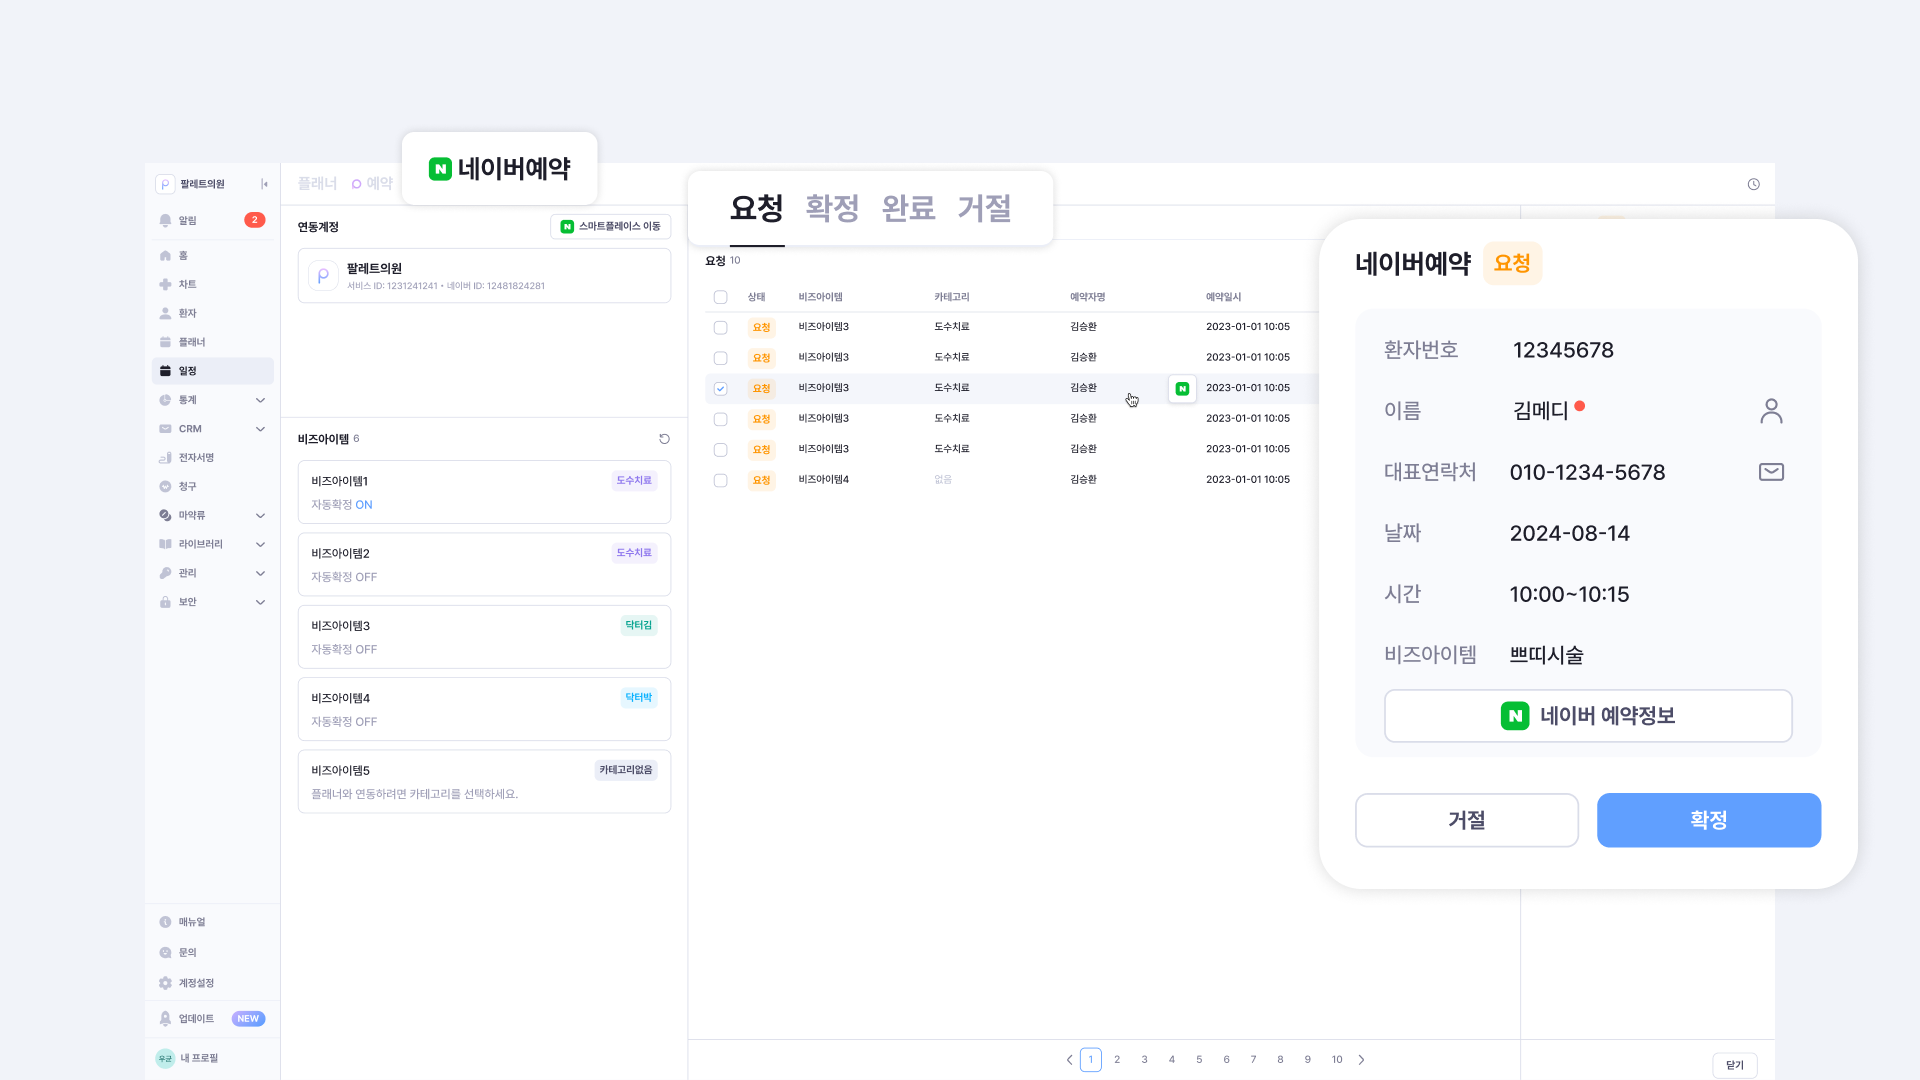Click the clock history icon at top right
Image resolution: width=1920 pixels, height=1080 pixels.
pos(1753,184)
